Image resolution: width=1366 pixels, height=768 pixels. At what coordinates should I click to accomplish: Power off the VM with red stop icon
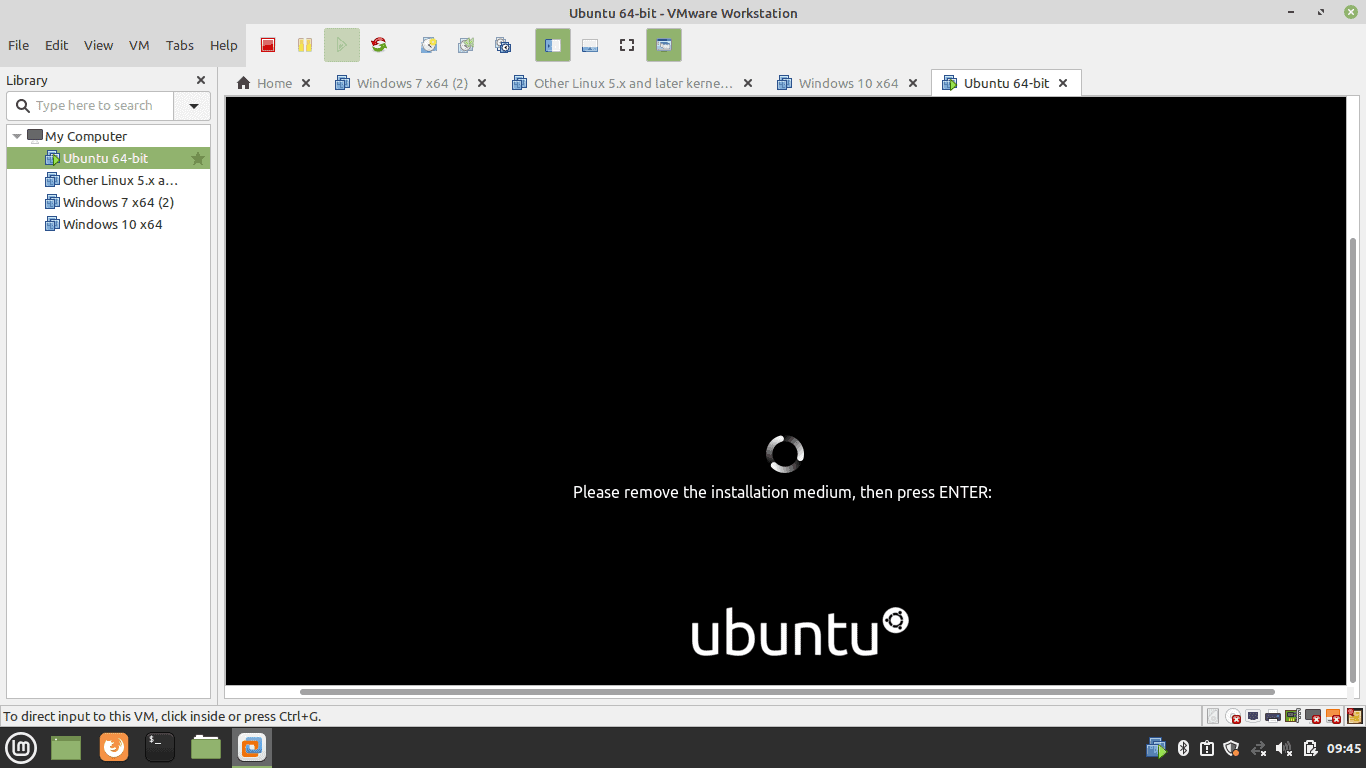point(268,45)
